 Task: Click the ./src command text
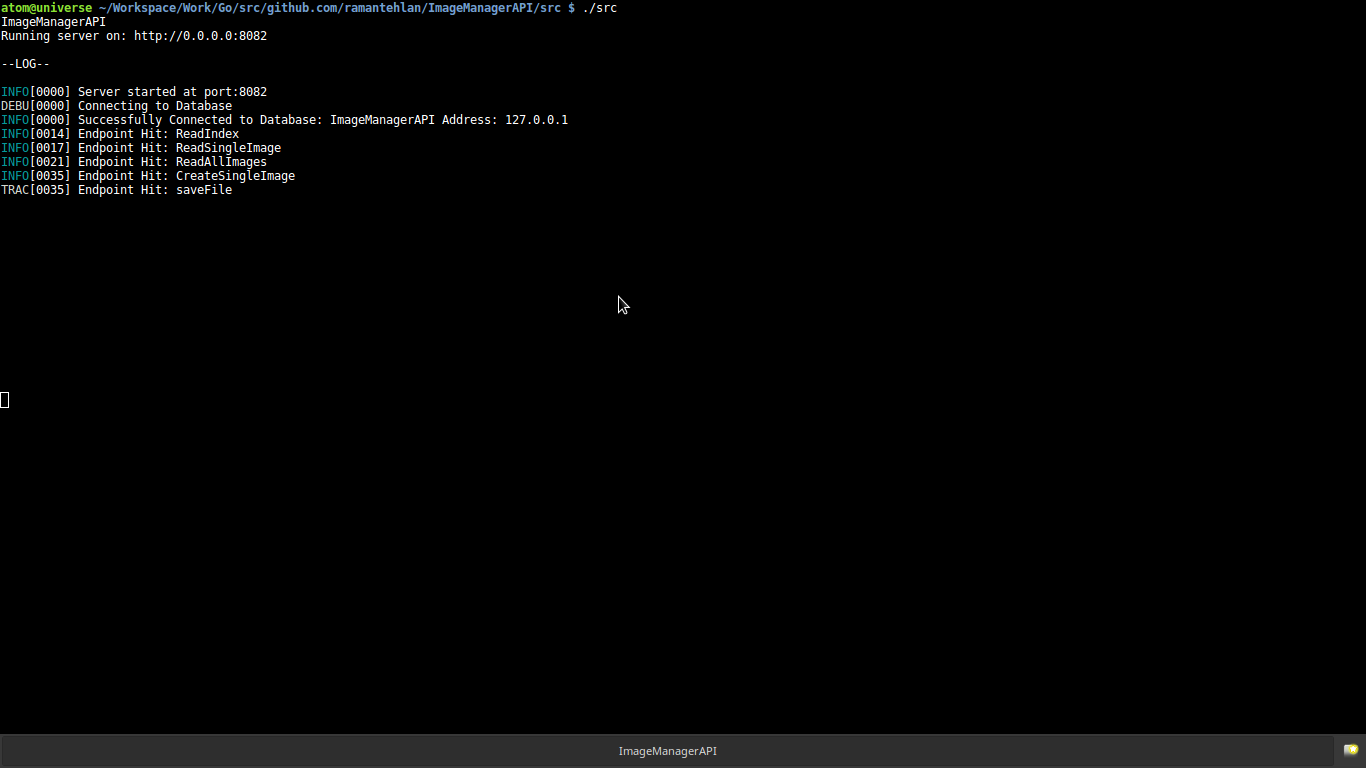(x=600, y=8)
